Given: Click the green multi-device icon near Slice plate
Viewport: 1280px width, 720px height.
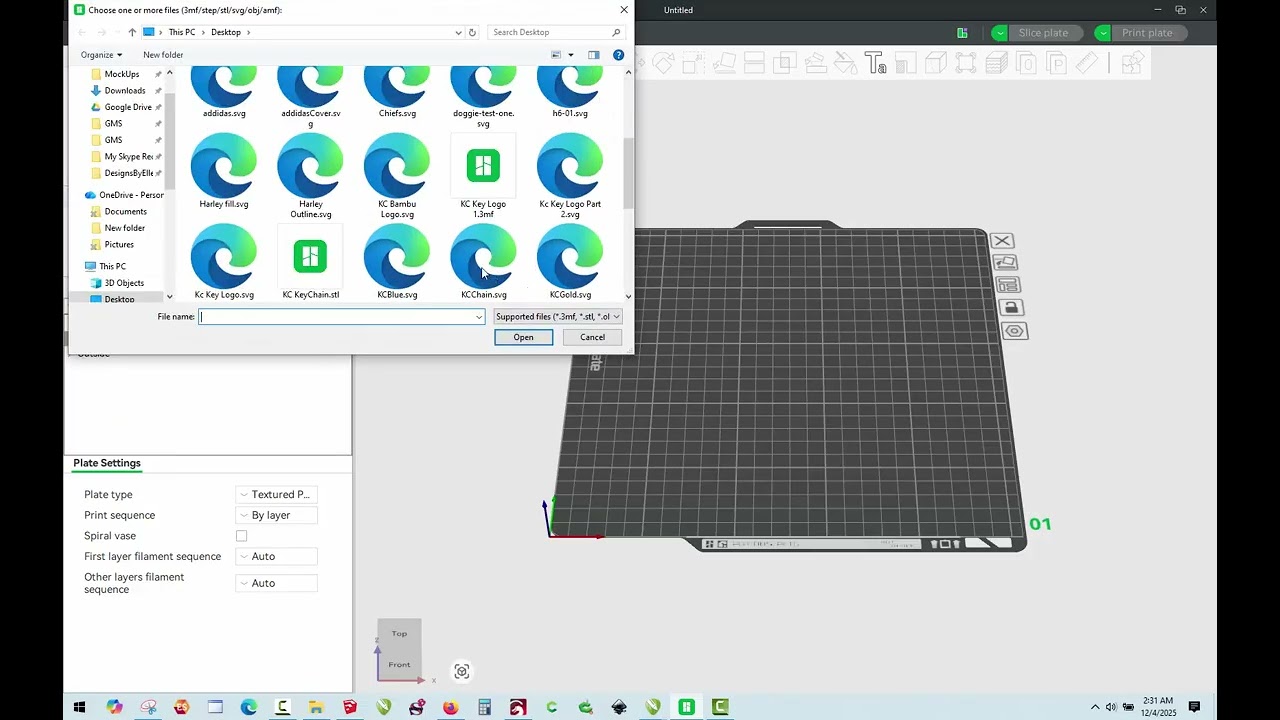Looking at the screenshot, I should (x=962, y=33).
